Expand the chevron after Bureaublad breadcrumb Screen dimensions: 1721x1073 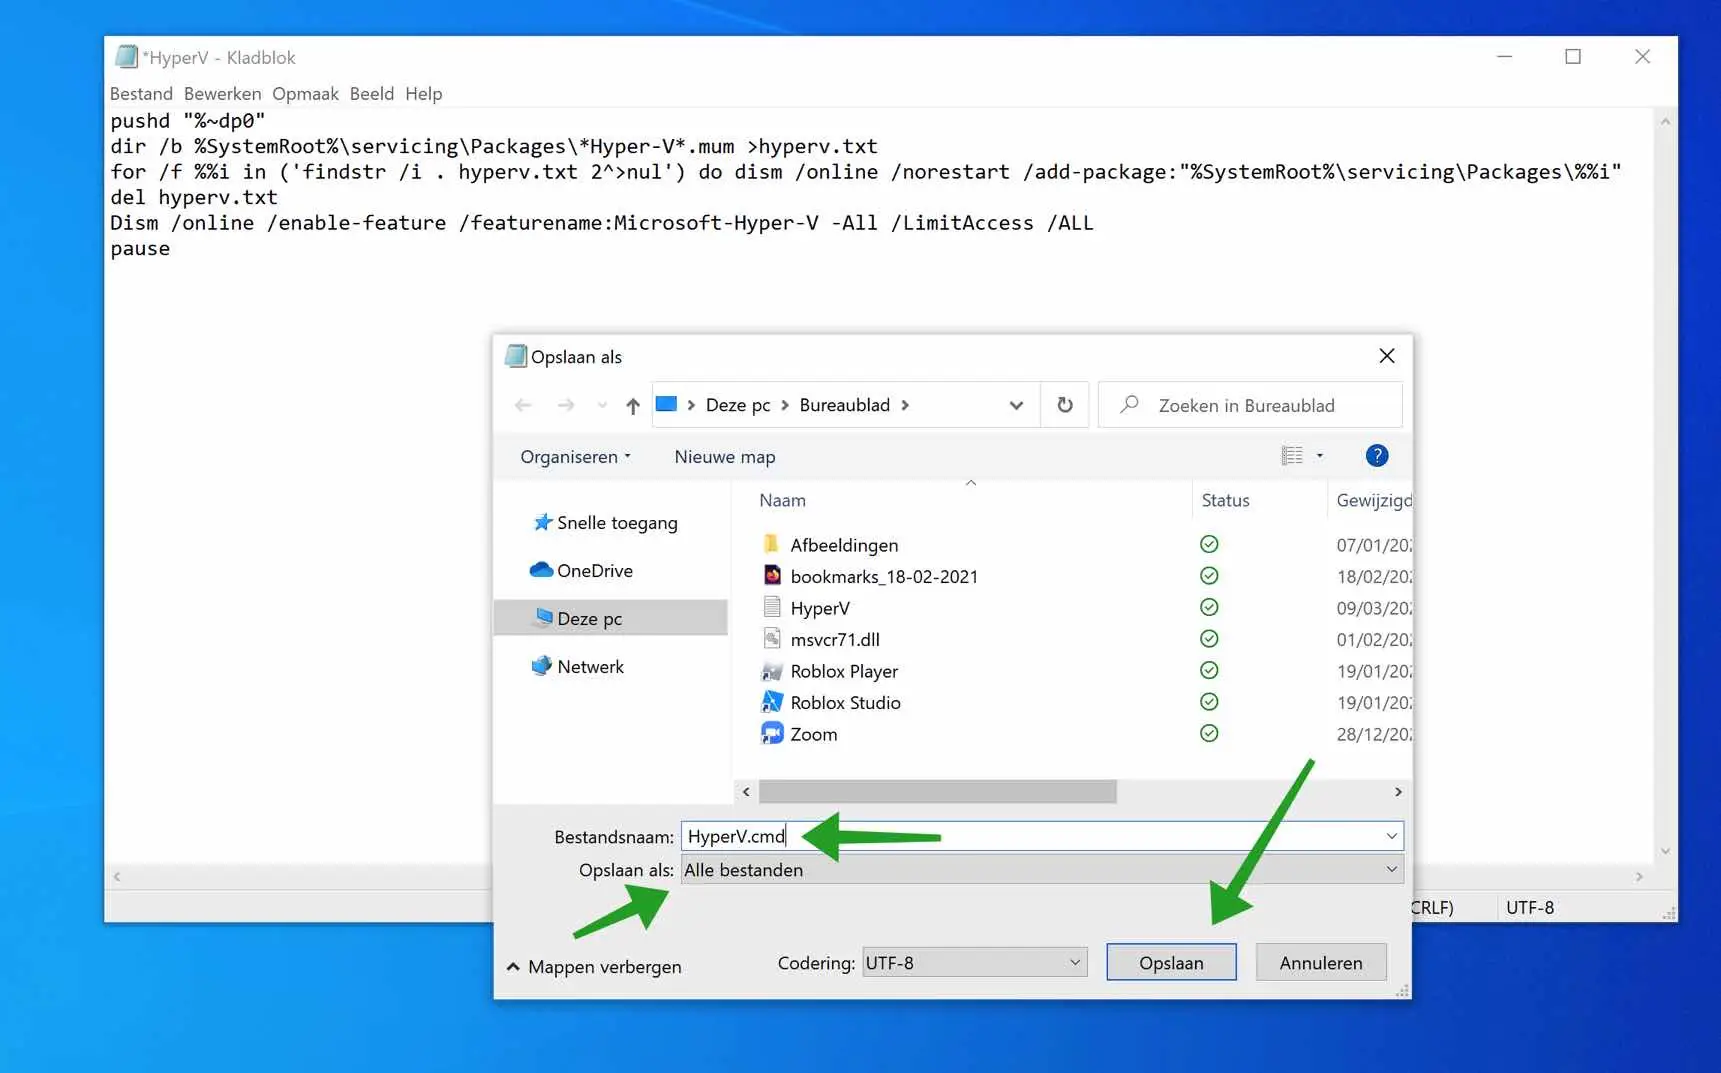pos(905,405)
